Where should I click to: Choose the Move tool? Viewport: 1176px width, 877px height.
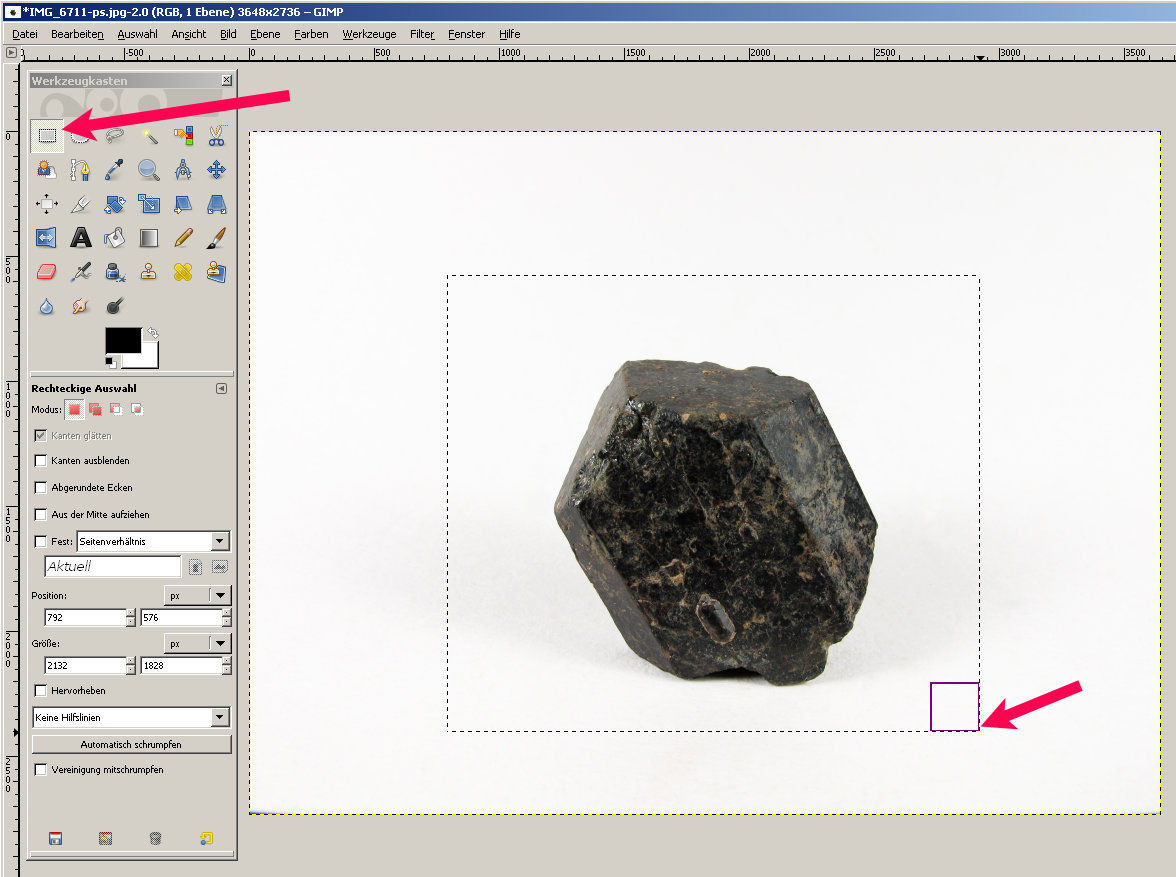click(x=216, y=169)
